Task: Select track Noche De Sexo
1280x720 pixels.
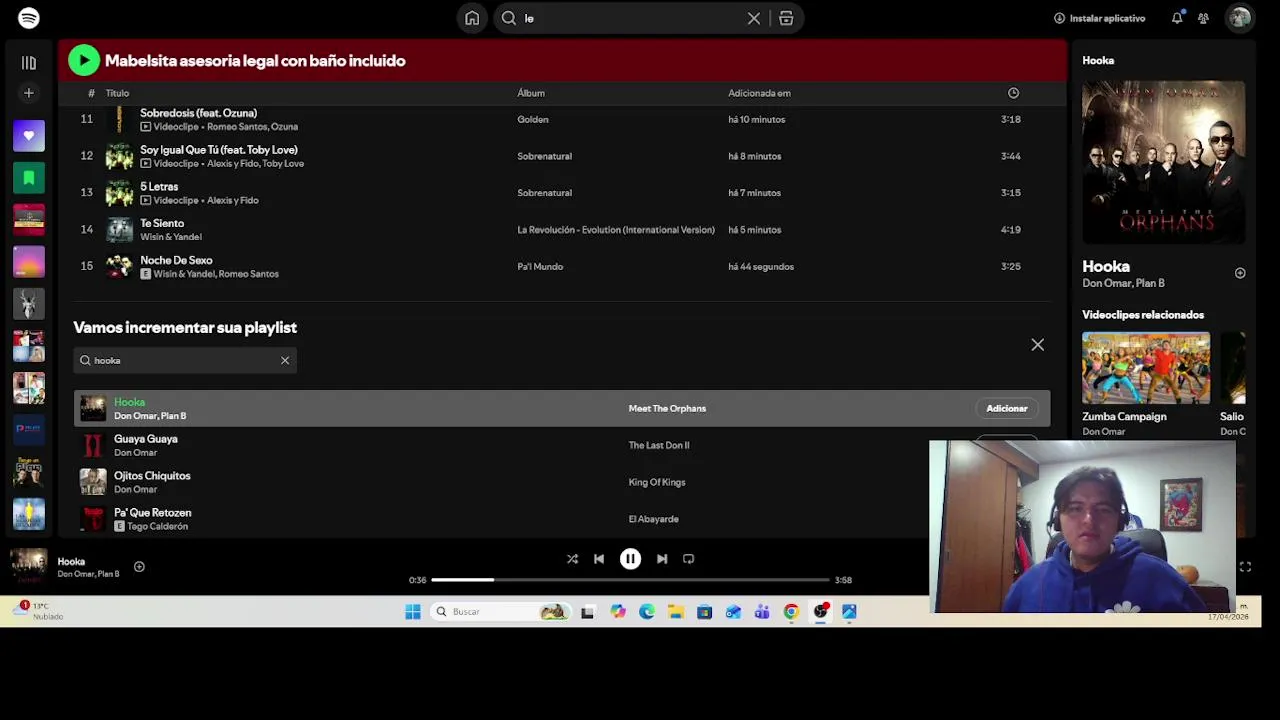Action: (x=560, y=267)
